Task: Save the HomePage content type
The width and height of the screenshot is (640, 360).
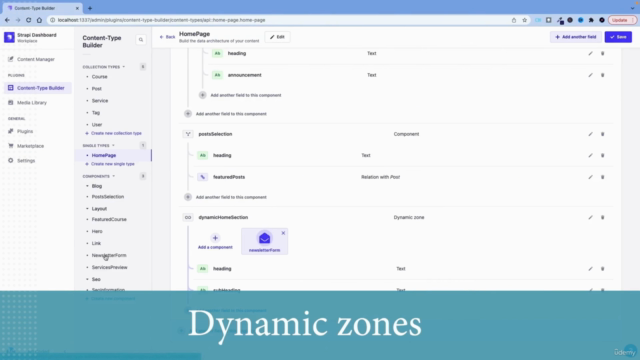Action: (x=618, y=37)
